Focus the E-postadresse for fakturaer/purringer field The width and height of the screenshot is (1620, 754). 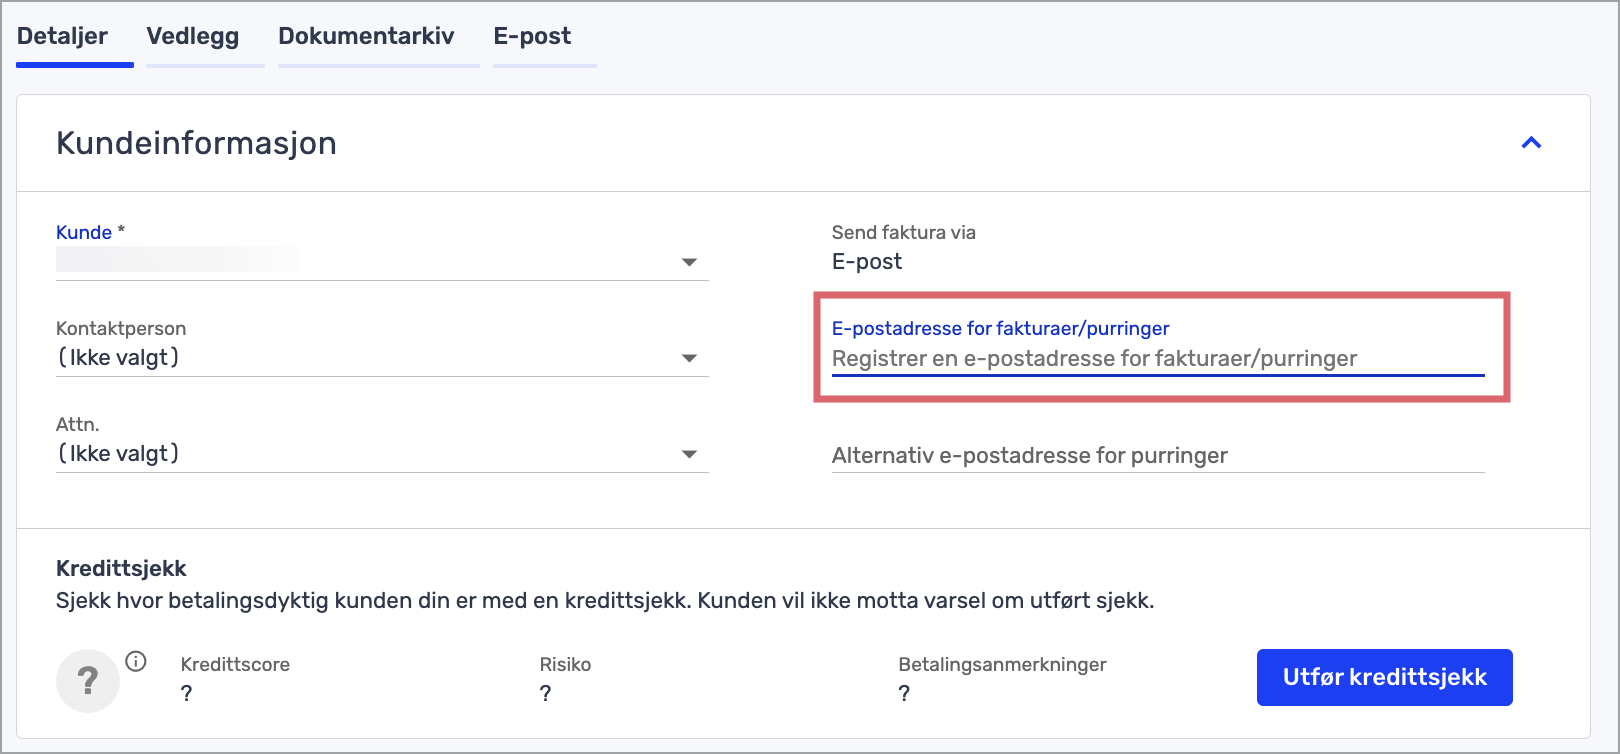click(x=1158, y=359)
